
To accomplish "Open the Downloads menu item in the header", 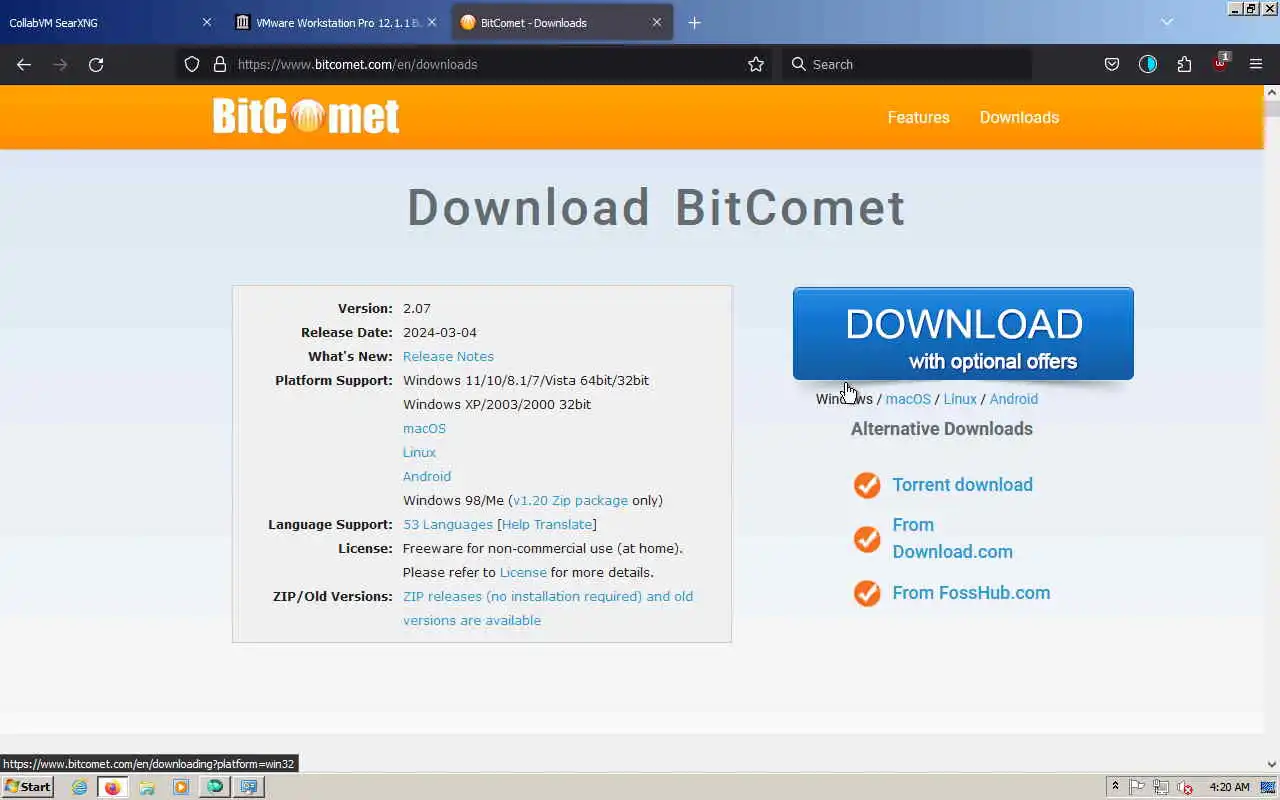I will click(1019, 117).
